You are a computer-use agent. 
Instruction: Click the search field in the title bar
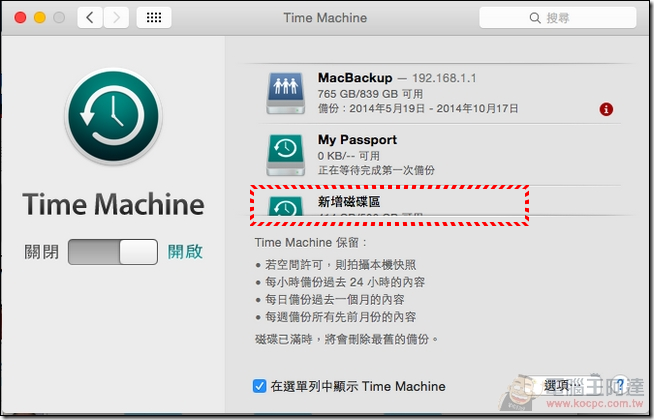click(558, 18)
